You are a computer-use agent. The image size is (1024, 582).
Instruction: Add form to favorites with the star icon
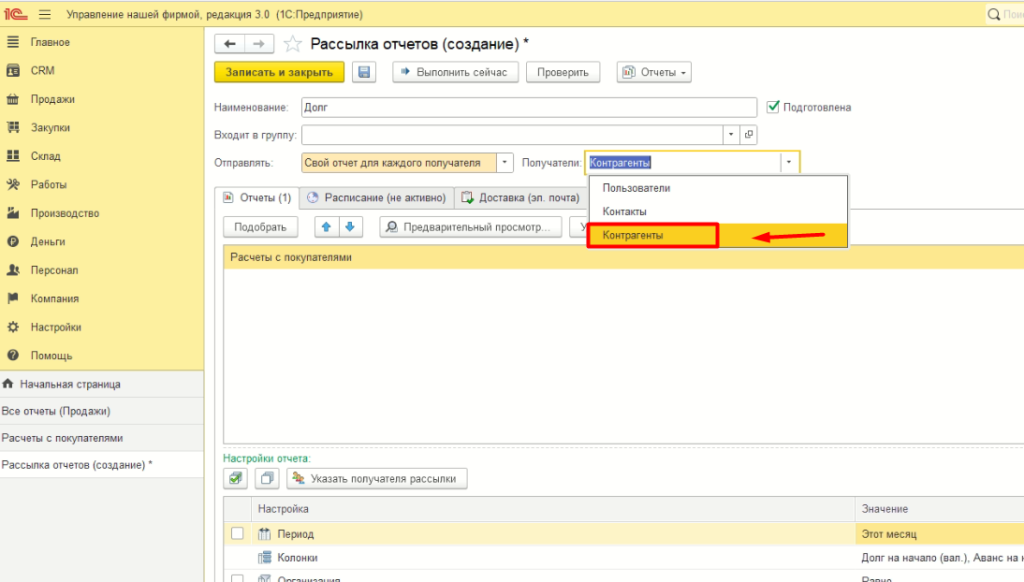pyautogui.click(x=292, y=44)
